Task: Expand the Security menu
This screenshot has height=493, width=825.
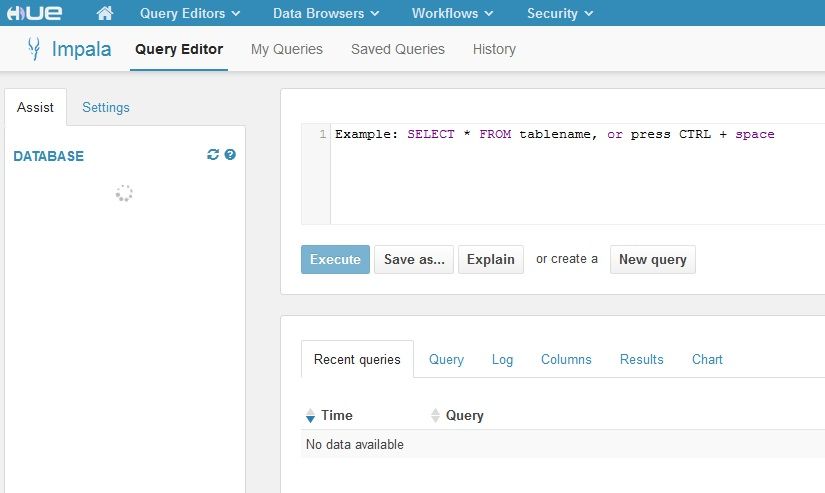Action: click(x=560, y=13)
